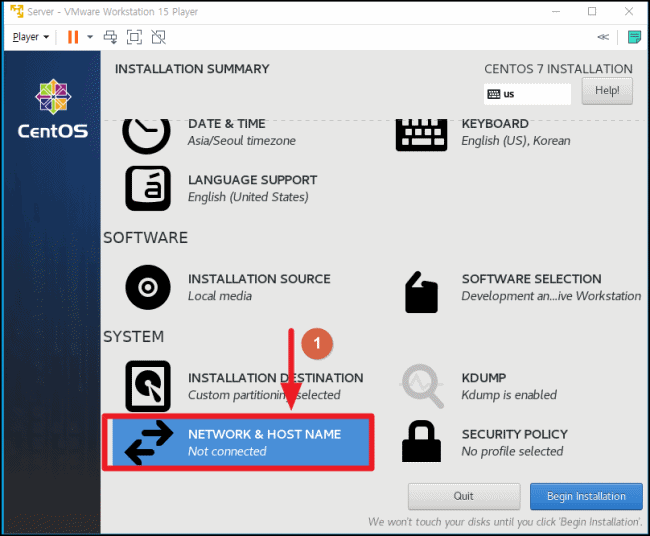Click 'Local media' text

(x=220, y=296)
